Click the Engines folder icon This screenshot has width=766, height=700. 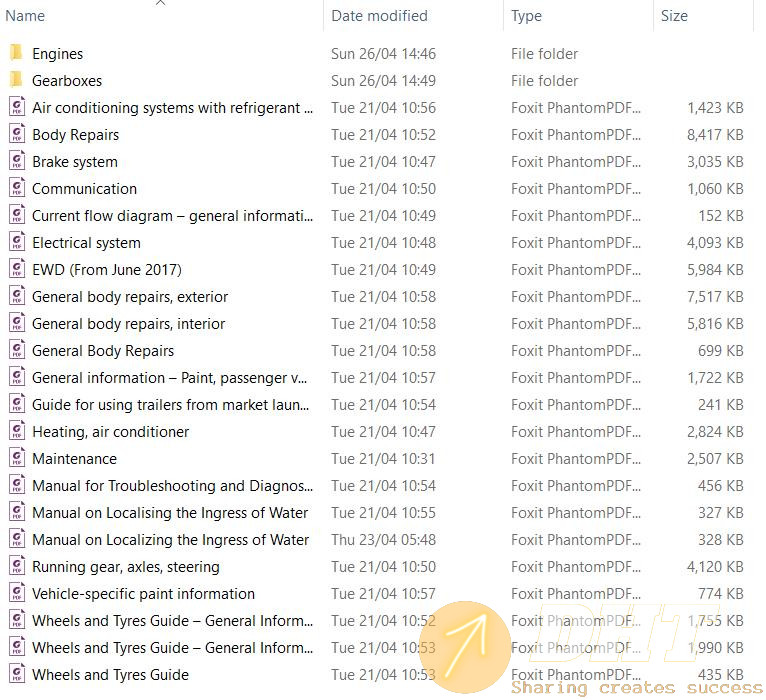coord(16,53)
